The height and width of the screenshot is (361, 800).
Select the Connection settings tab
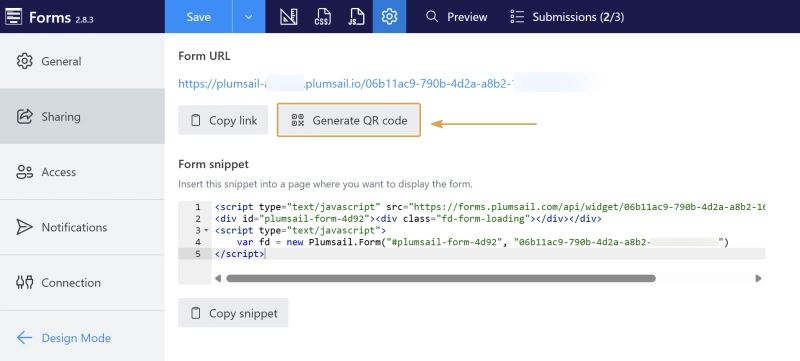click(82, 282)
